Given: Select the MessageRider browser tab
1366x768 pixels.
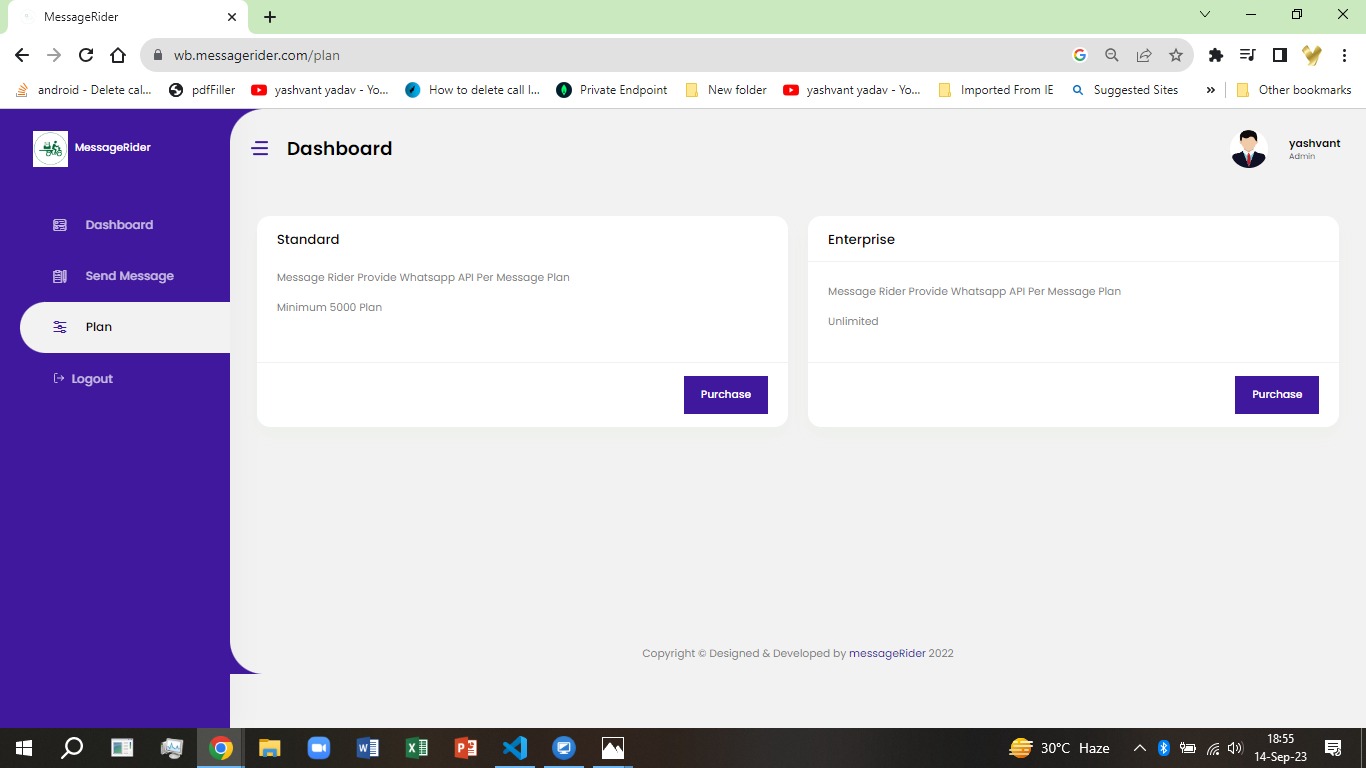Looking at the screenshot, I should click(127, 17).
